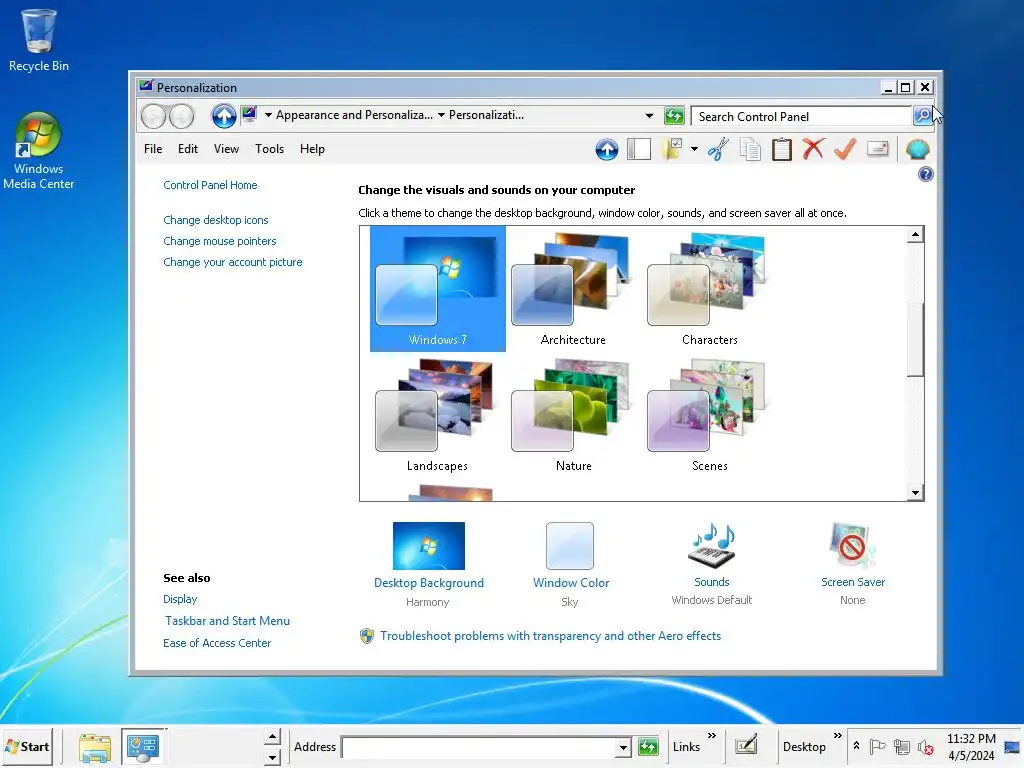Click the Action Center flag tray icon
Screen dimensions: 1024x768
[x=877, y=746]
